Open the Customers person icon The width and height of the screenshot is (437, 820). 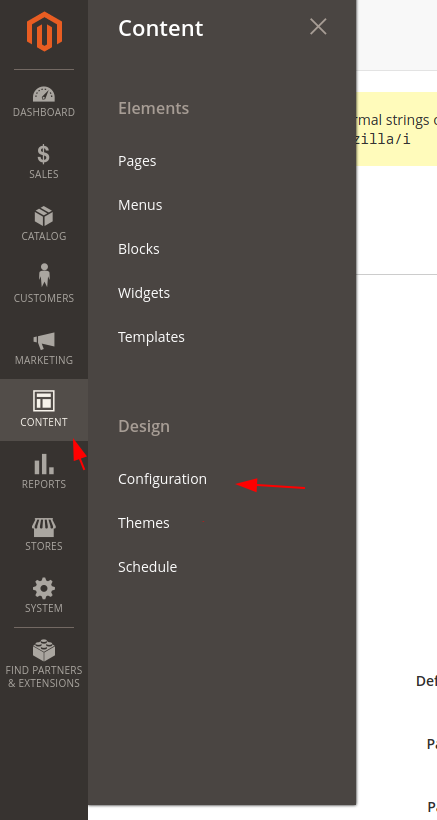[x=44, y=275]
